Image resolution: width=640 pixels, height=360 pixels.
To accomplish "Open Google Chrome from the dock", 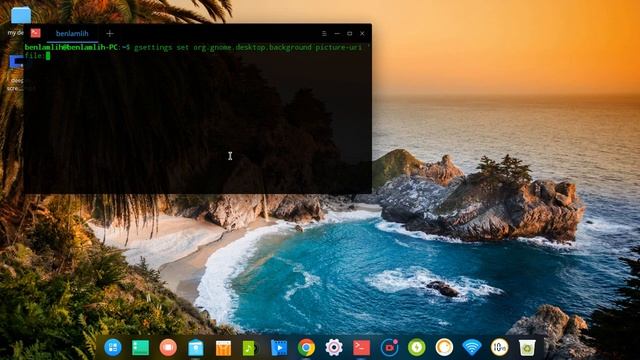I will click(306, 348).
